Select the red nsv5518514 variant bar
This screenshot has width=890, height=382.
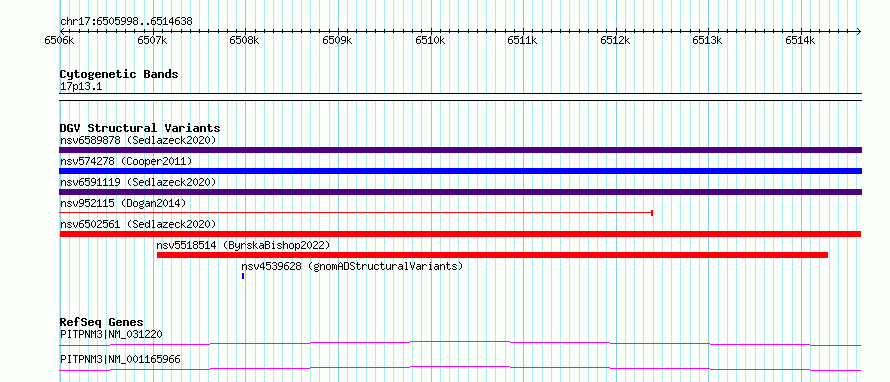492,255
